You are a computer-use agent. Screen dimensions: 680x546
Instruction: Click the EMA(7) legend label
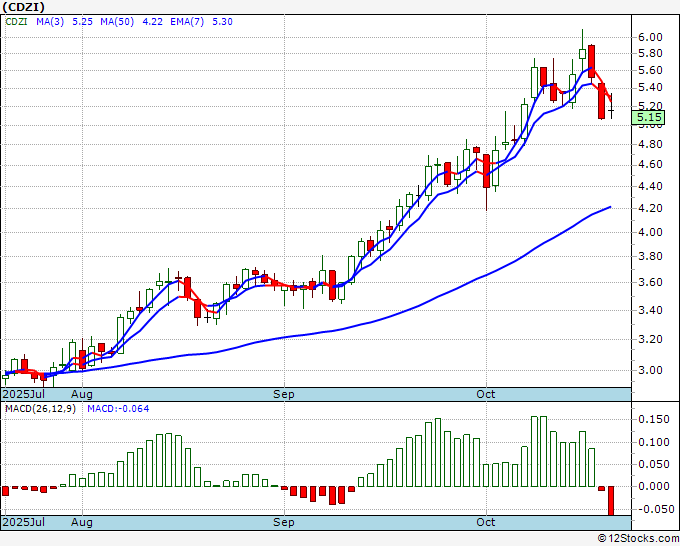click(187, 21)
